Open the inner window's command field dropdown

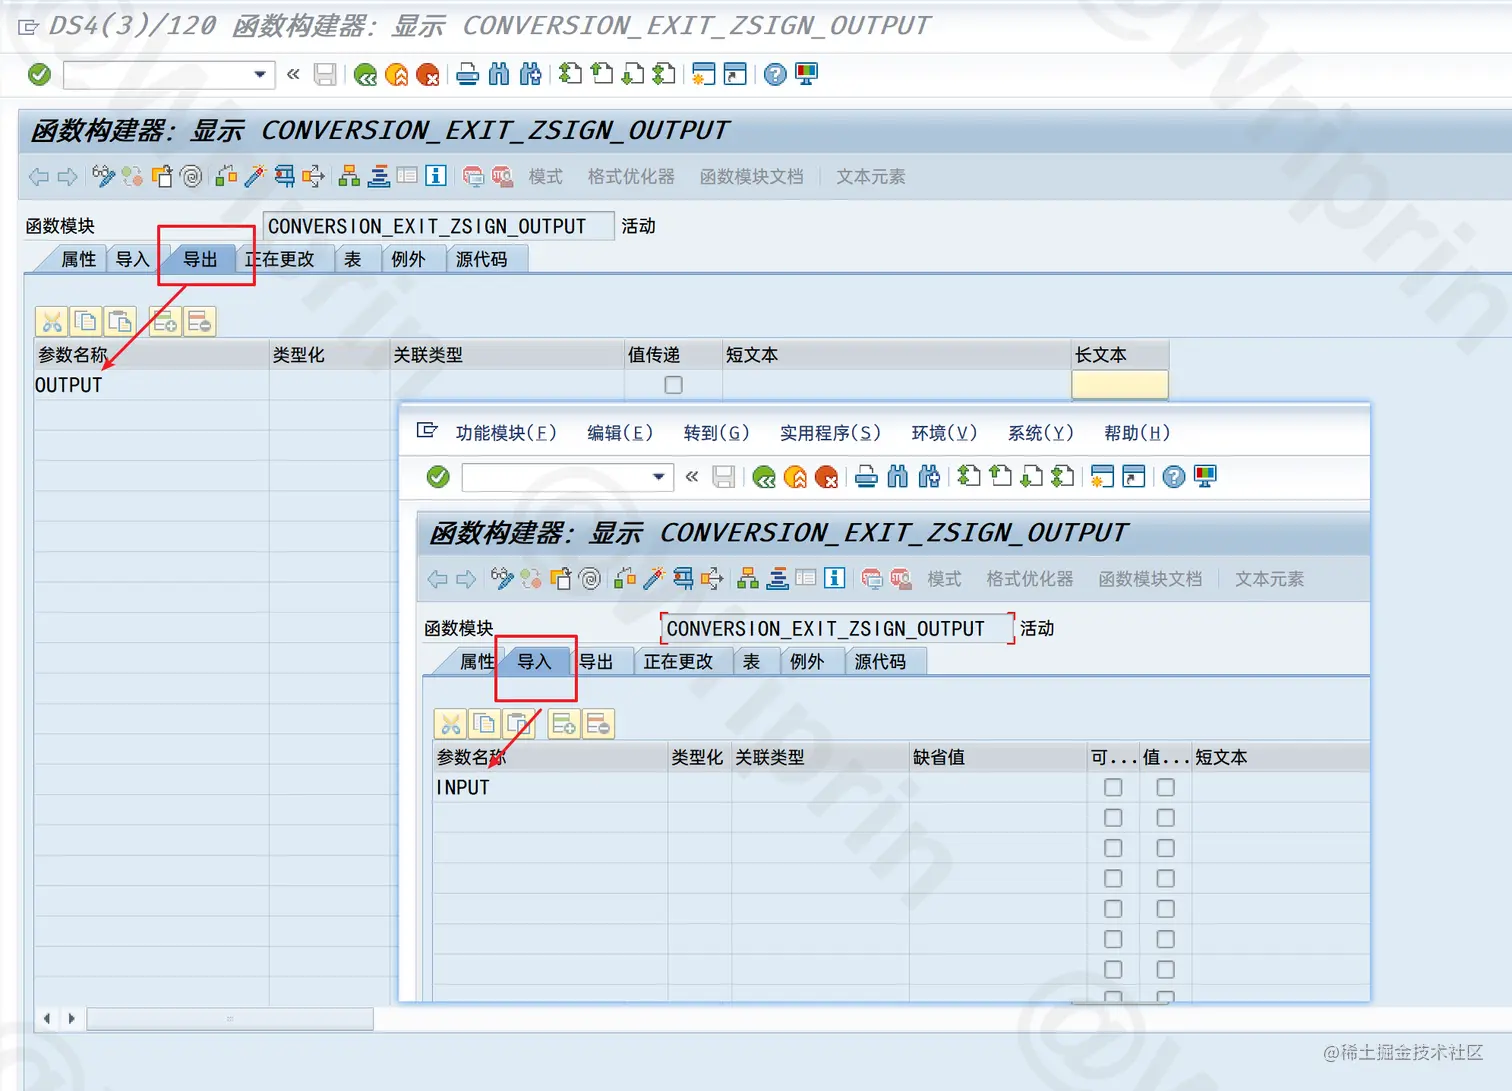[657, 478]
